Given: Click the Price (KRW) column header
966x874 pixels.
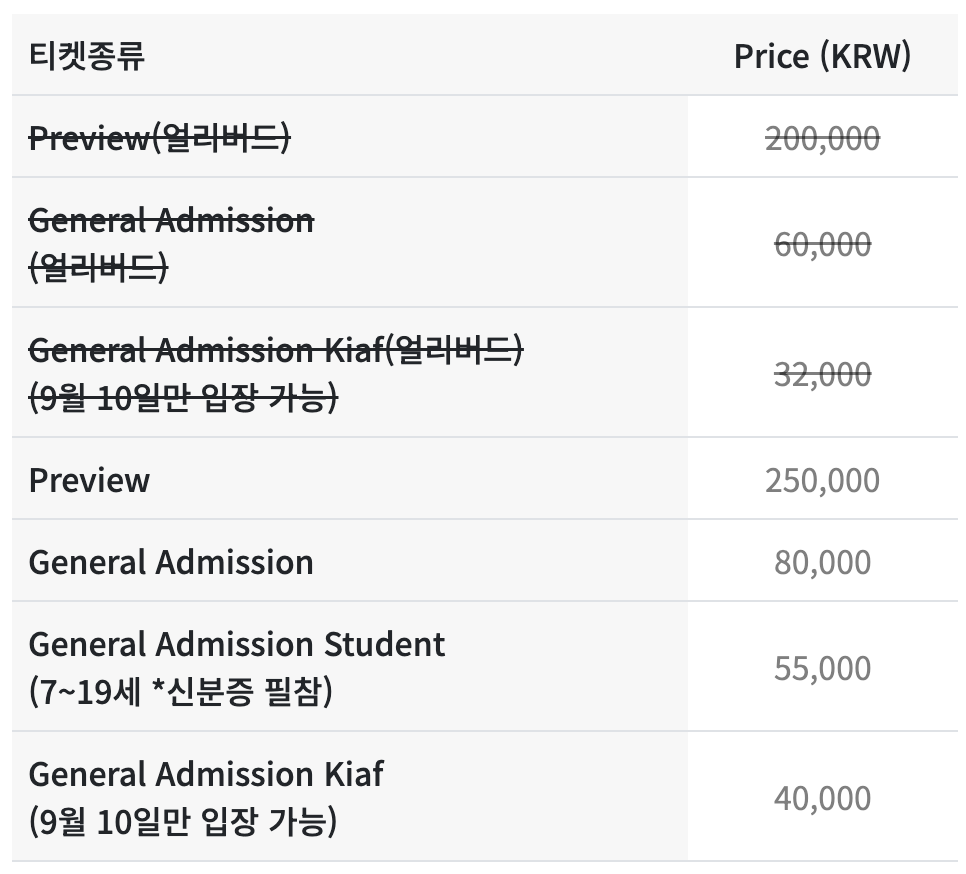Looking at the screenshot, I should click(x=822, y=56).
